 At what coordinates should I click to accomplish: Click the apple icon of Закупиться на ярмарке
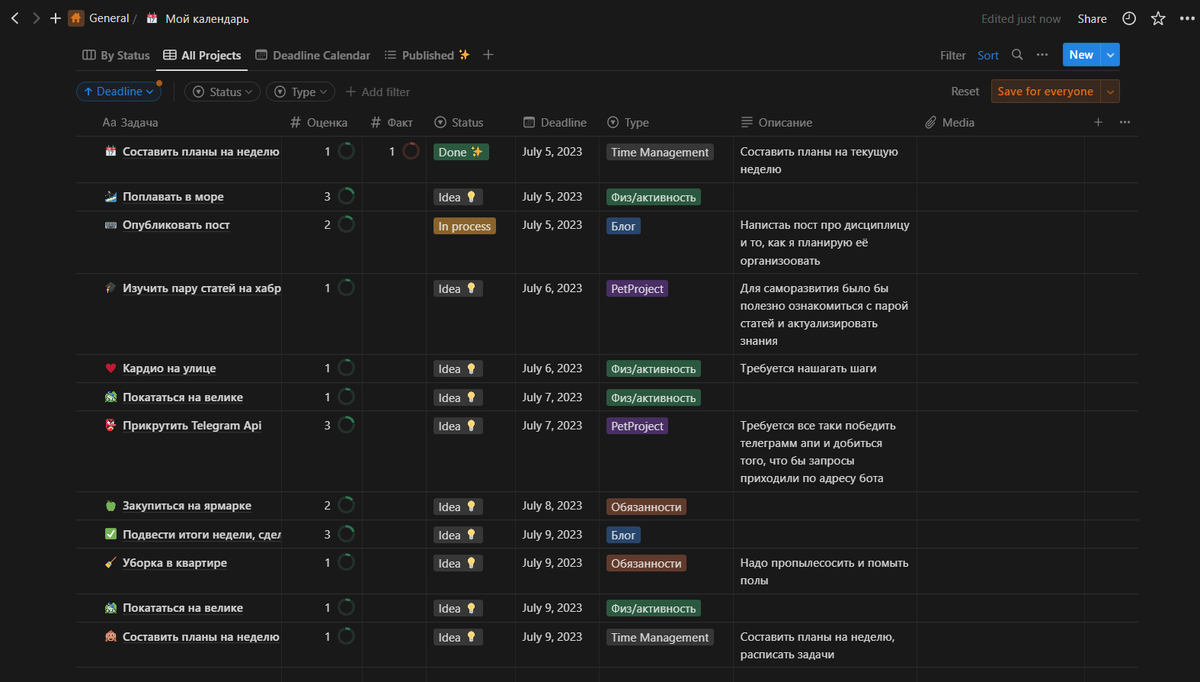pos(110,506)
